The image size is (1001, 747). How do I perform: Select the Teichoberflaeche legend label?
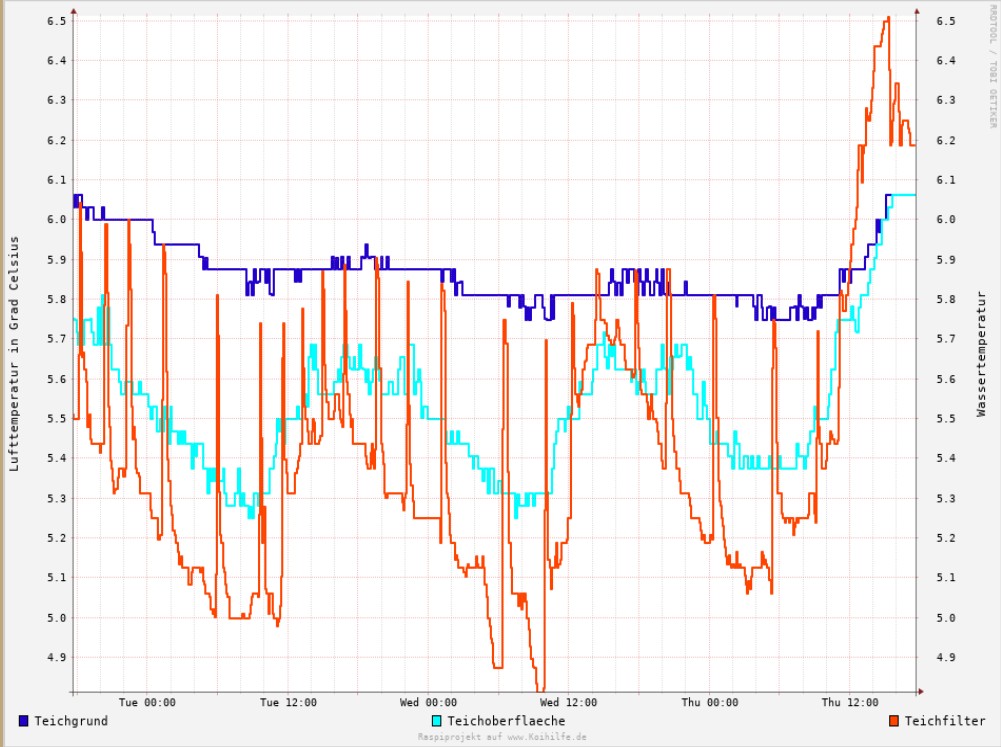[506, 721]
